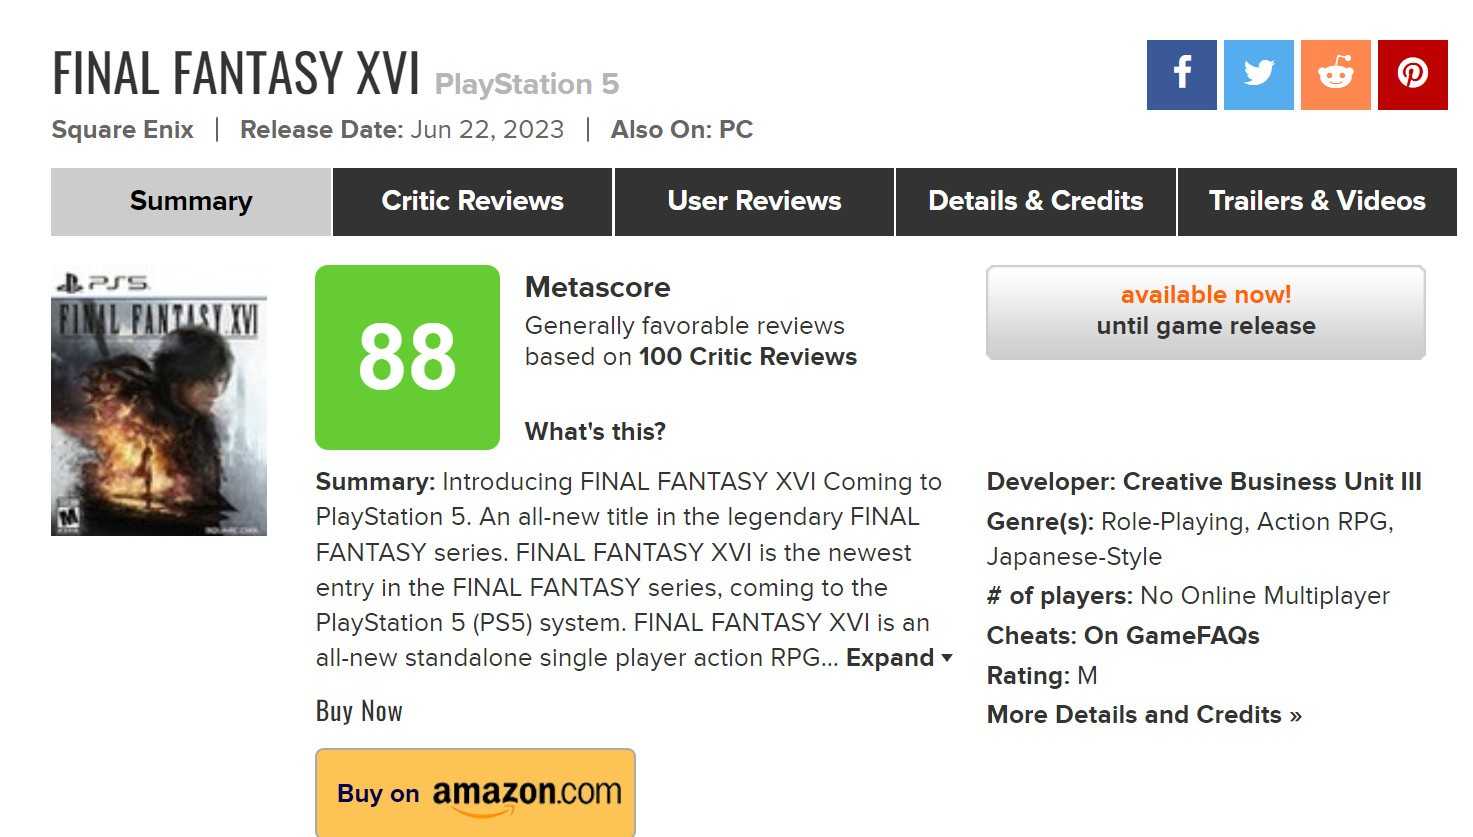Buy the game on Amazon.com
The width and height of the screenshot is (1473, 837).
(475, 793)
